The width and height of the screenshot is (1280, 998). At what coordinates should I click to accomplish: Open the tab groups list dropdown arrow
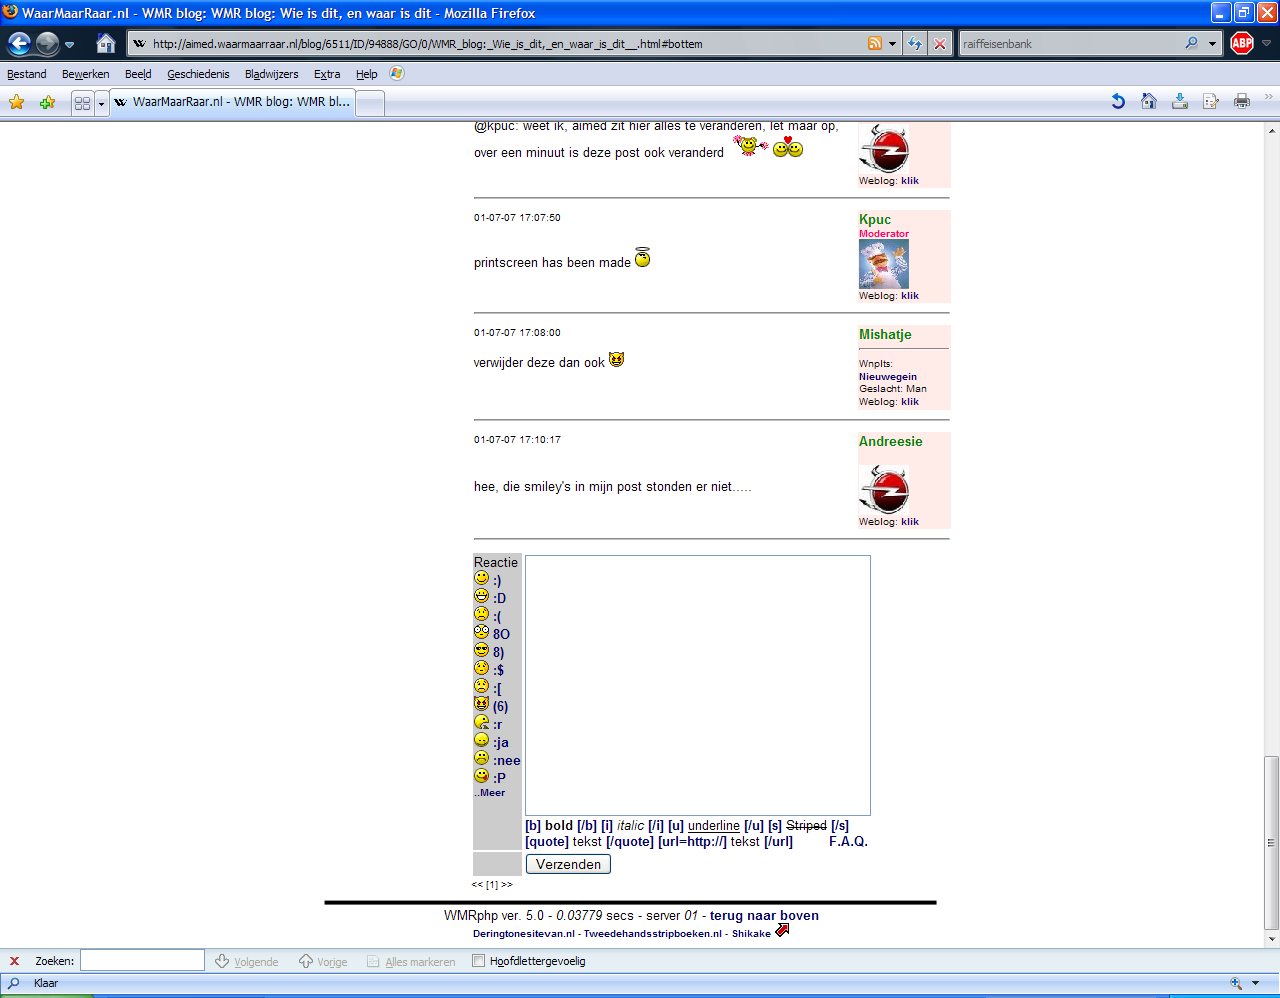(x=101, y=103)
